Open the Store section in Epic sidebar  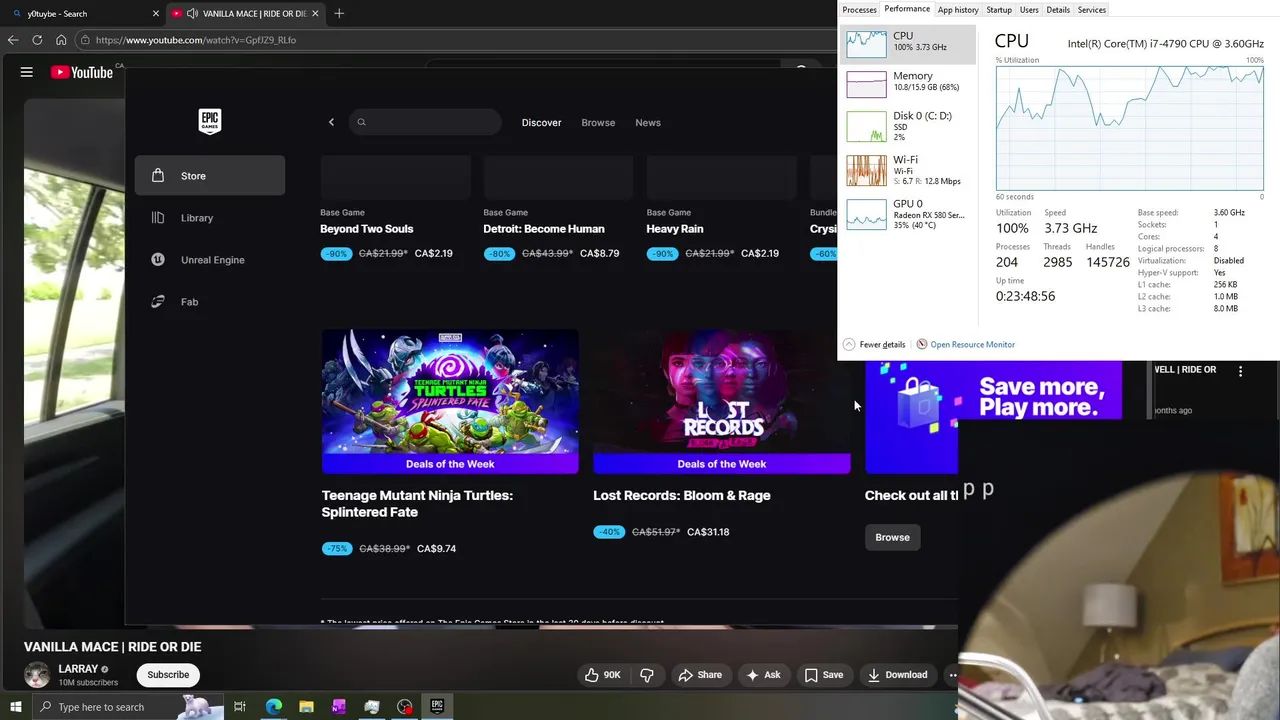pyautogui.click(x=210, y=176)
